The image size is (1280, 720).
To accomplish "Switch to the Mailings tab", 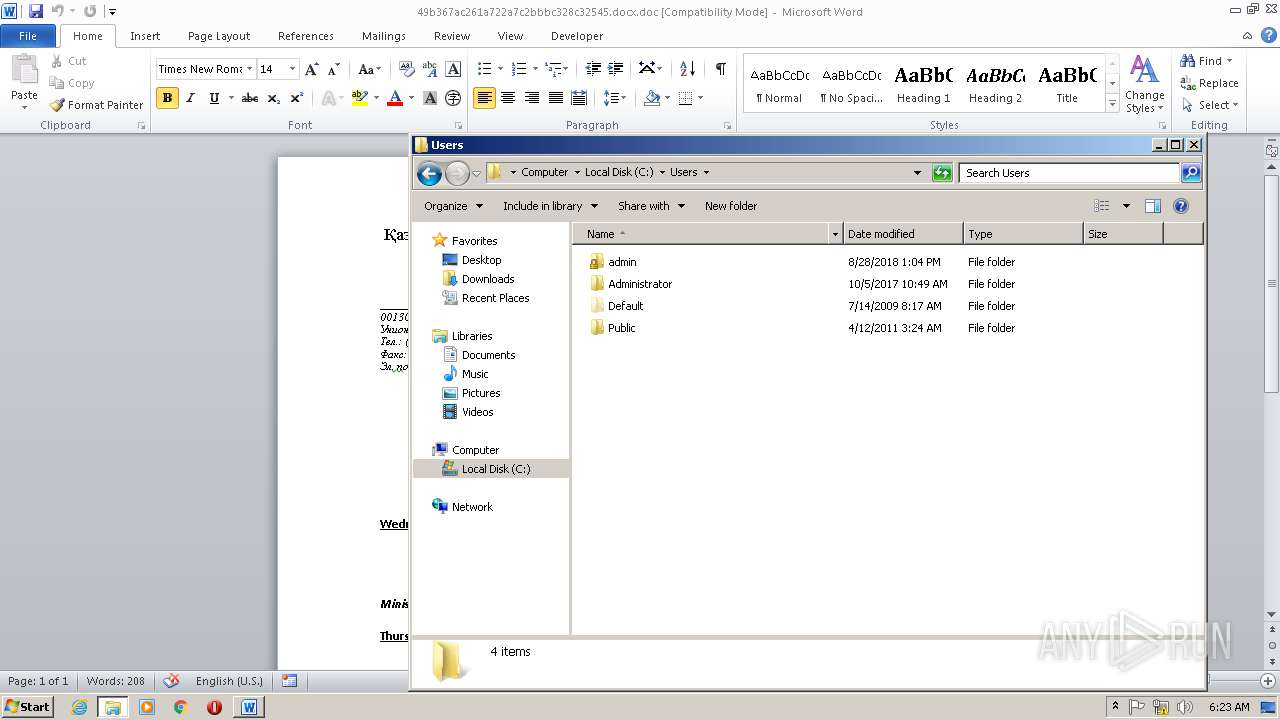I will (x=384, y=36).
